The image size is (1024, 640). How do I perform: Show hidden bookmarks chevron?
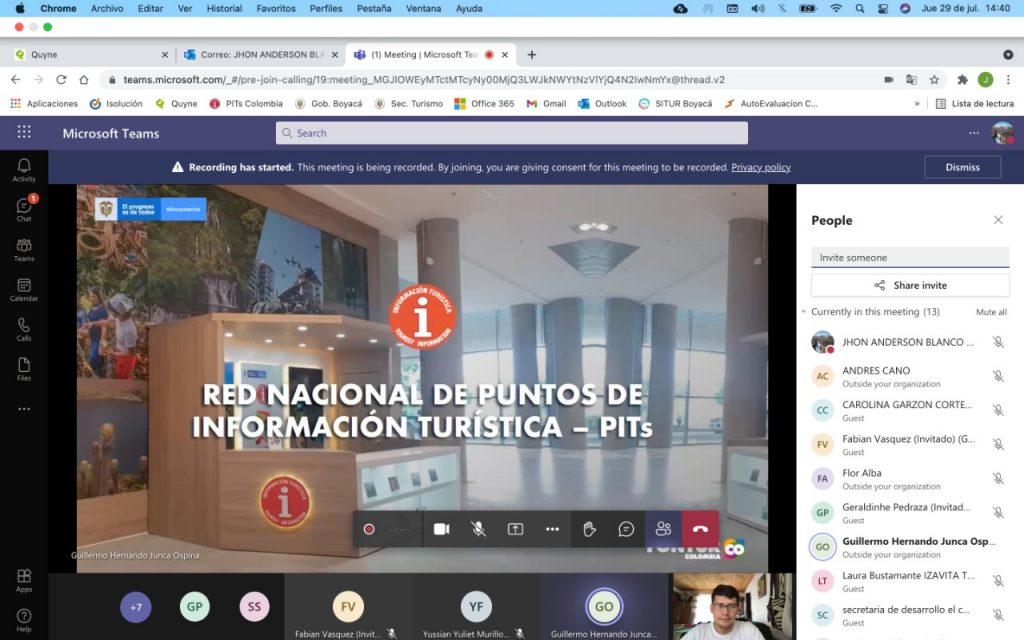tap(917, 103)
